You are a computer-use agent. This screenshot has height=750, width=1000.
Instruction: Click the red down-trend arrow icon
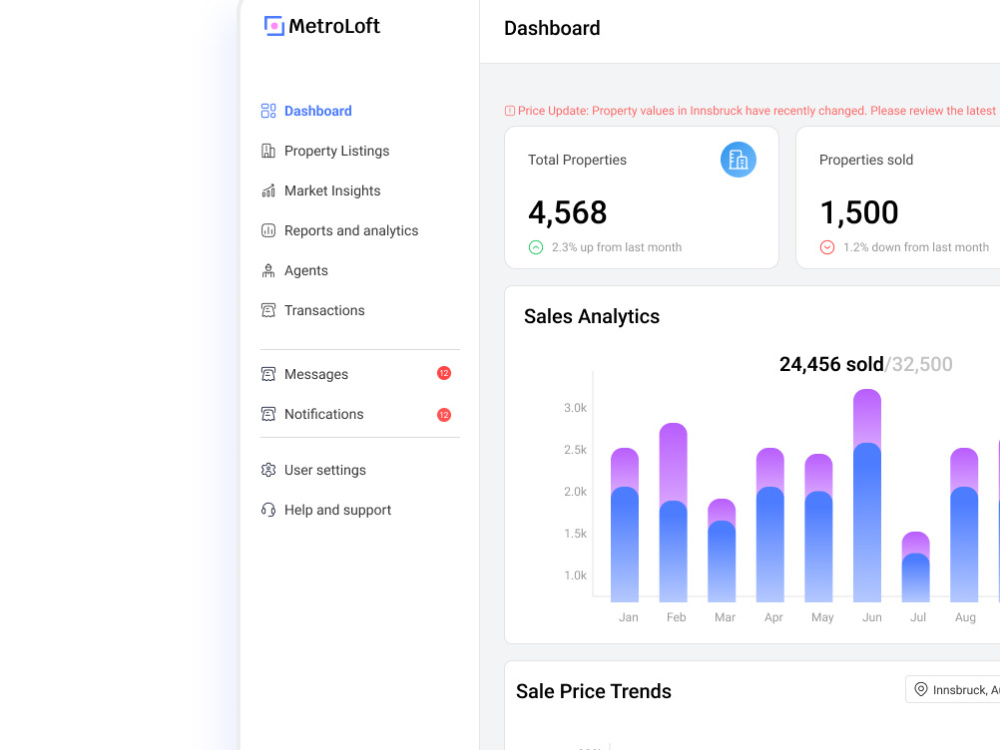(827, 247)
